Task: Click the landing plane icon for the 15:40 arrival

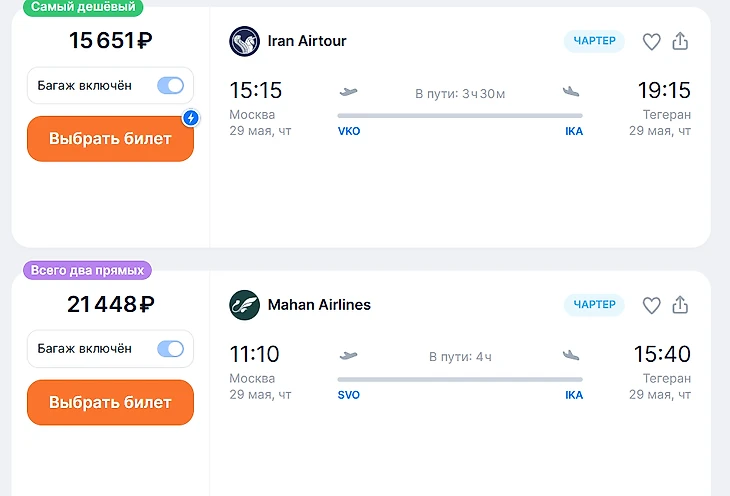Action: click(x=572, y=355)
